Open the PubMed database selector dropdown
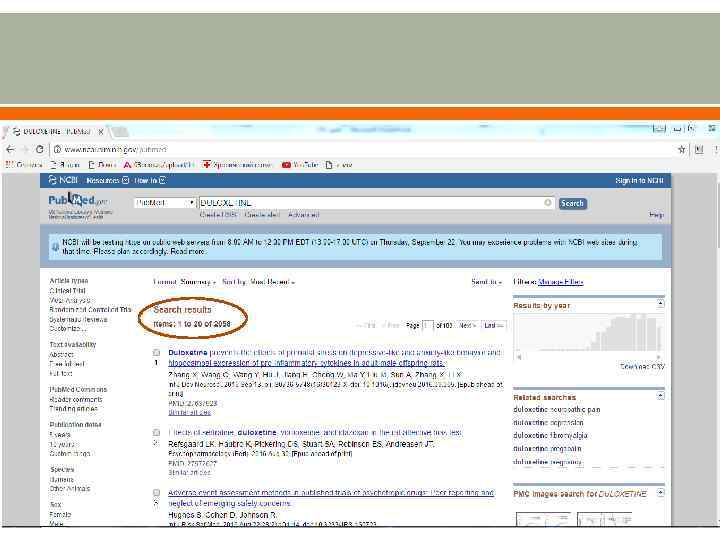The image size is (720, 540). [165, 202]
